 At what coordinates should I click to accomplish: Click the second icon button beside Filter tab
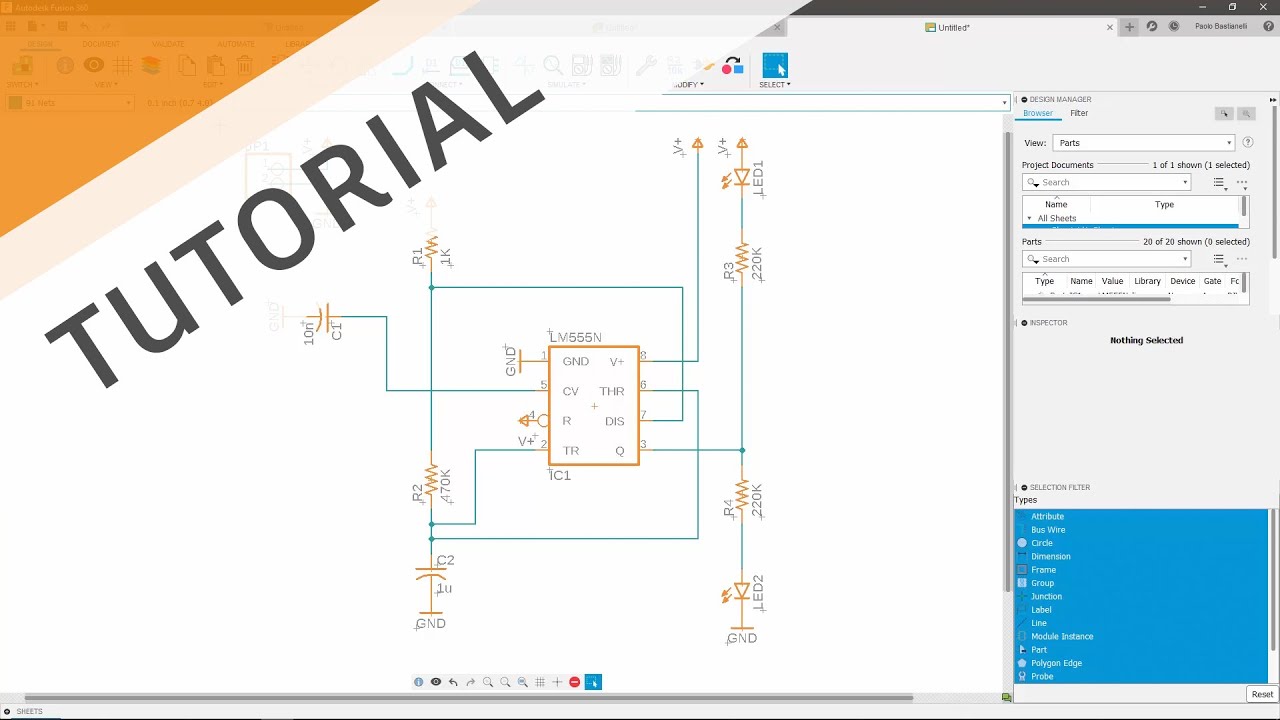tap(1246, 114)
